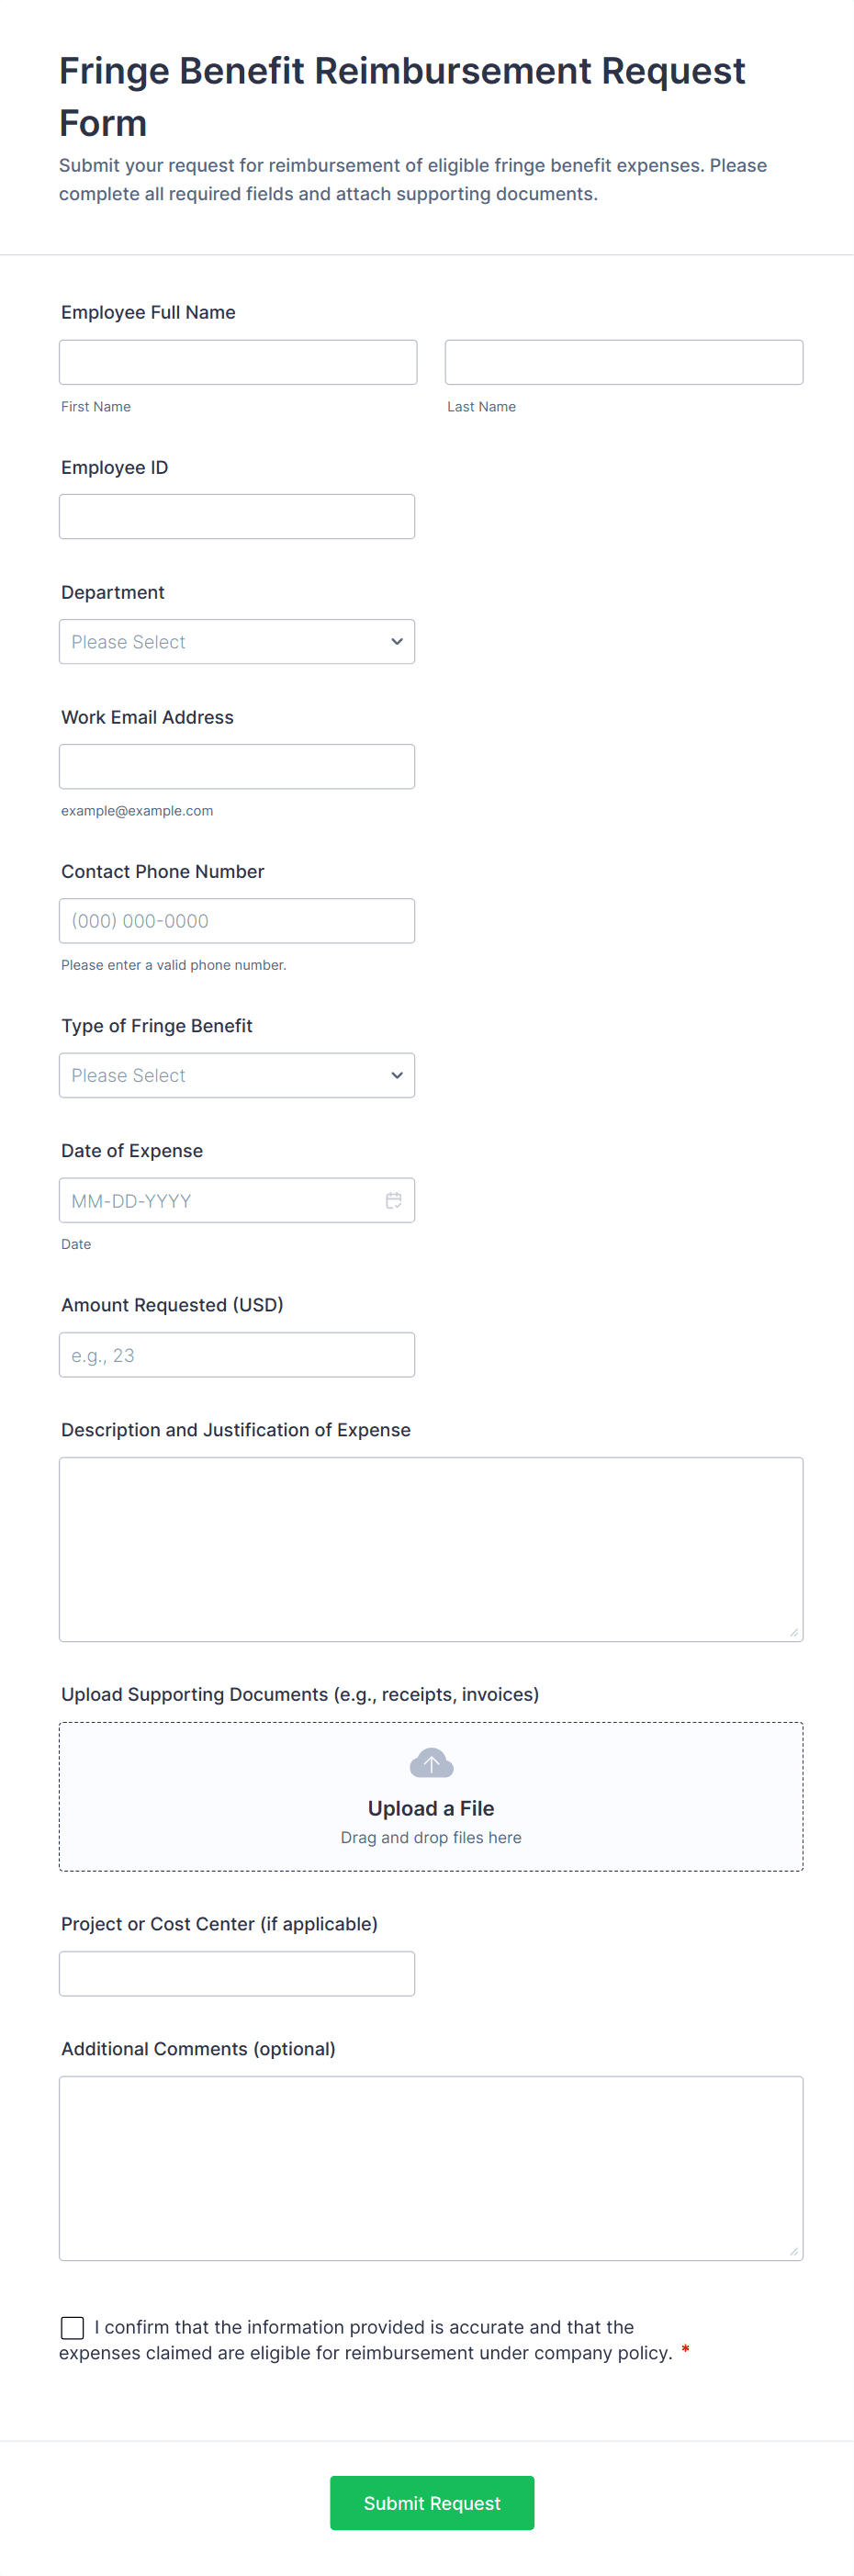Click the calendar icon in Date of Expense
This screenshot has height=2576, width=854.
point(394,1200)
